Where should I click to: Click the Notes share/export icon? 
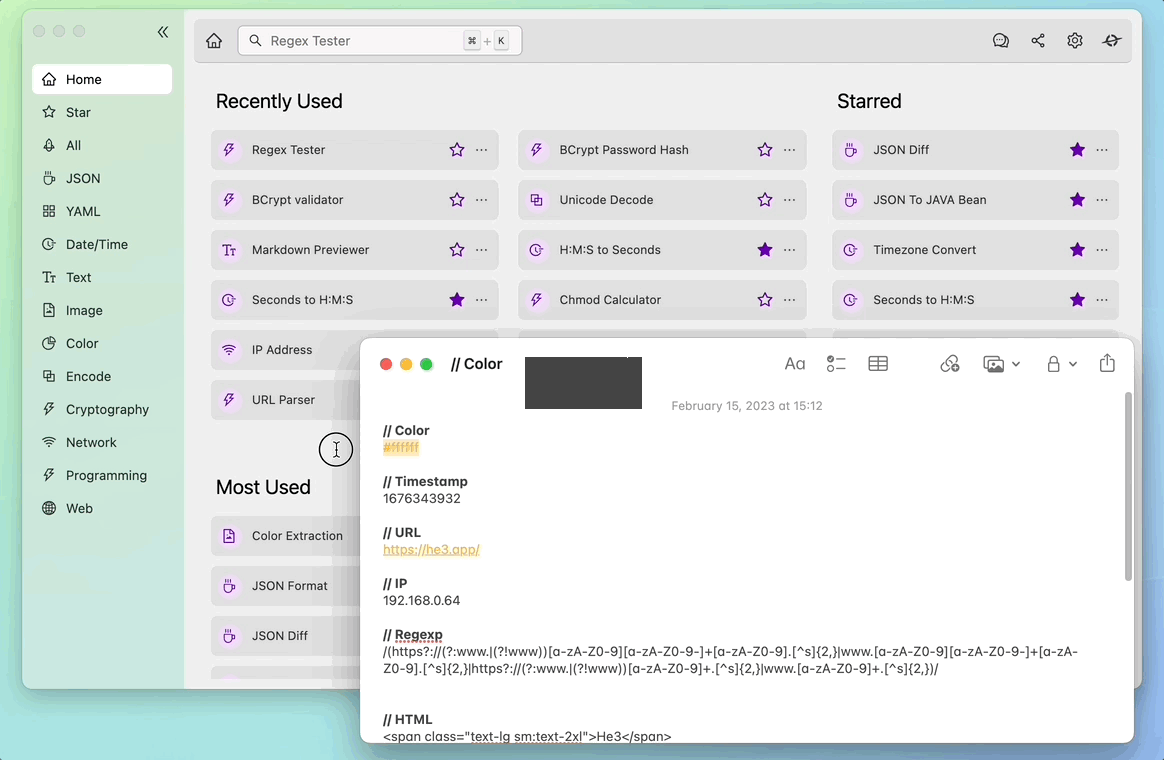point(1107,363)
